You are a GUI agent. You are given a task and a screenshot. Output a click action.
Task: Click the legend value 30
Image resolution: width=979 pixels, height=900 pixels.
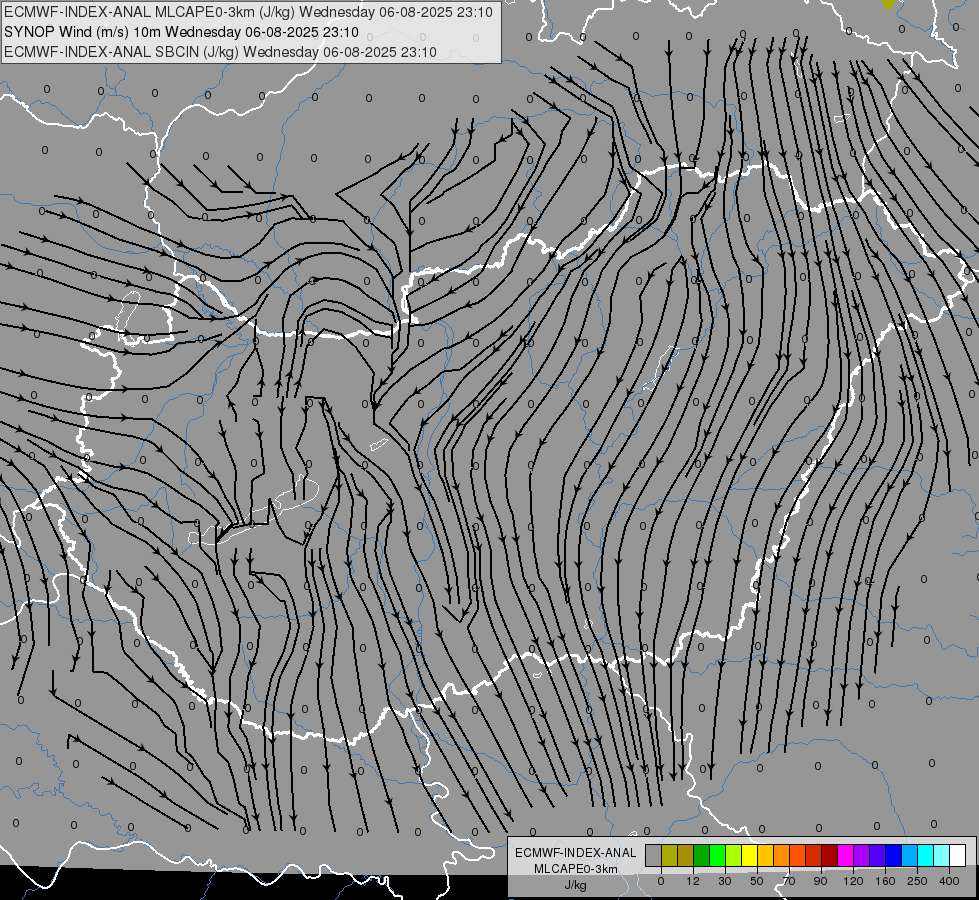coord(725,881)
